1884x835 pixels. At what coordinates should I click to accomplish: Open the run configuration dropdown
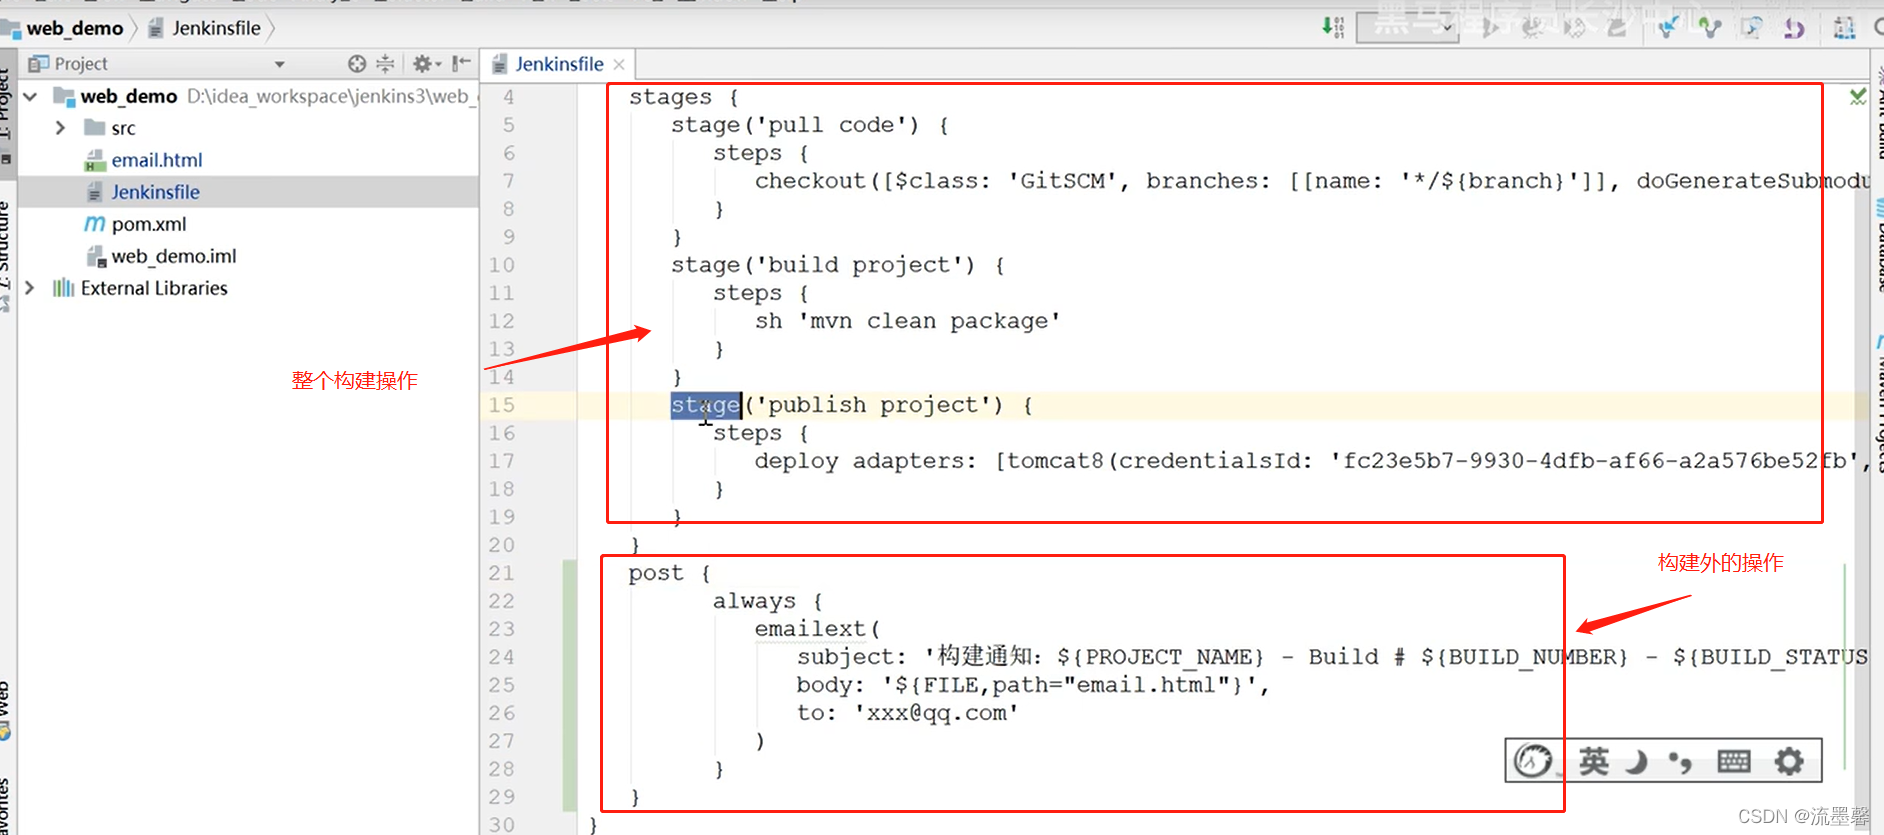coord(1407,28)
